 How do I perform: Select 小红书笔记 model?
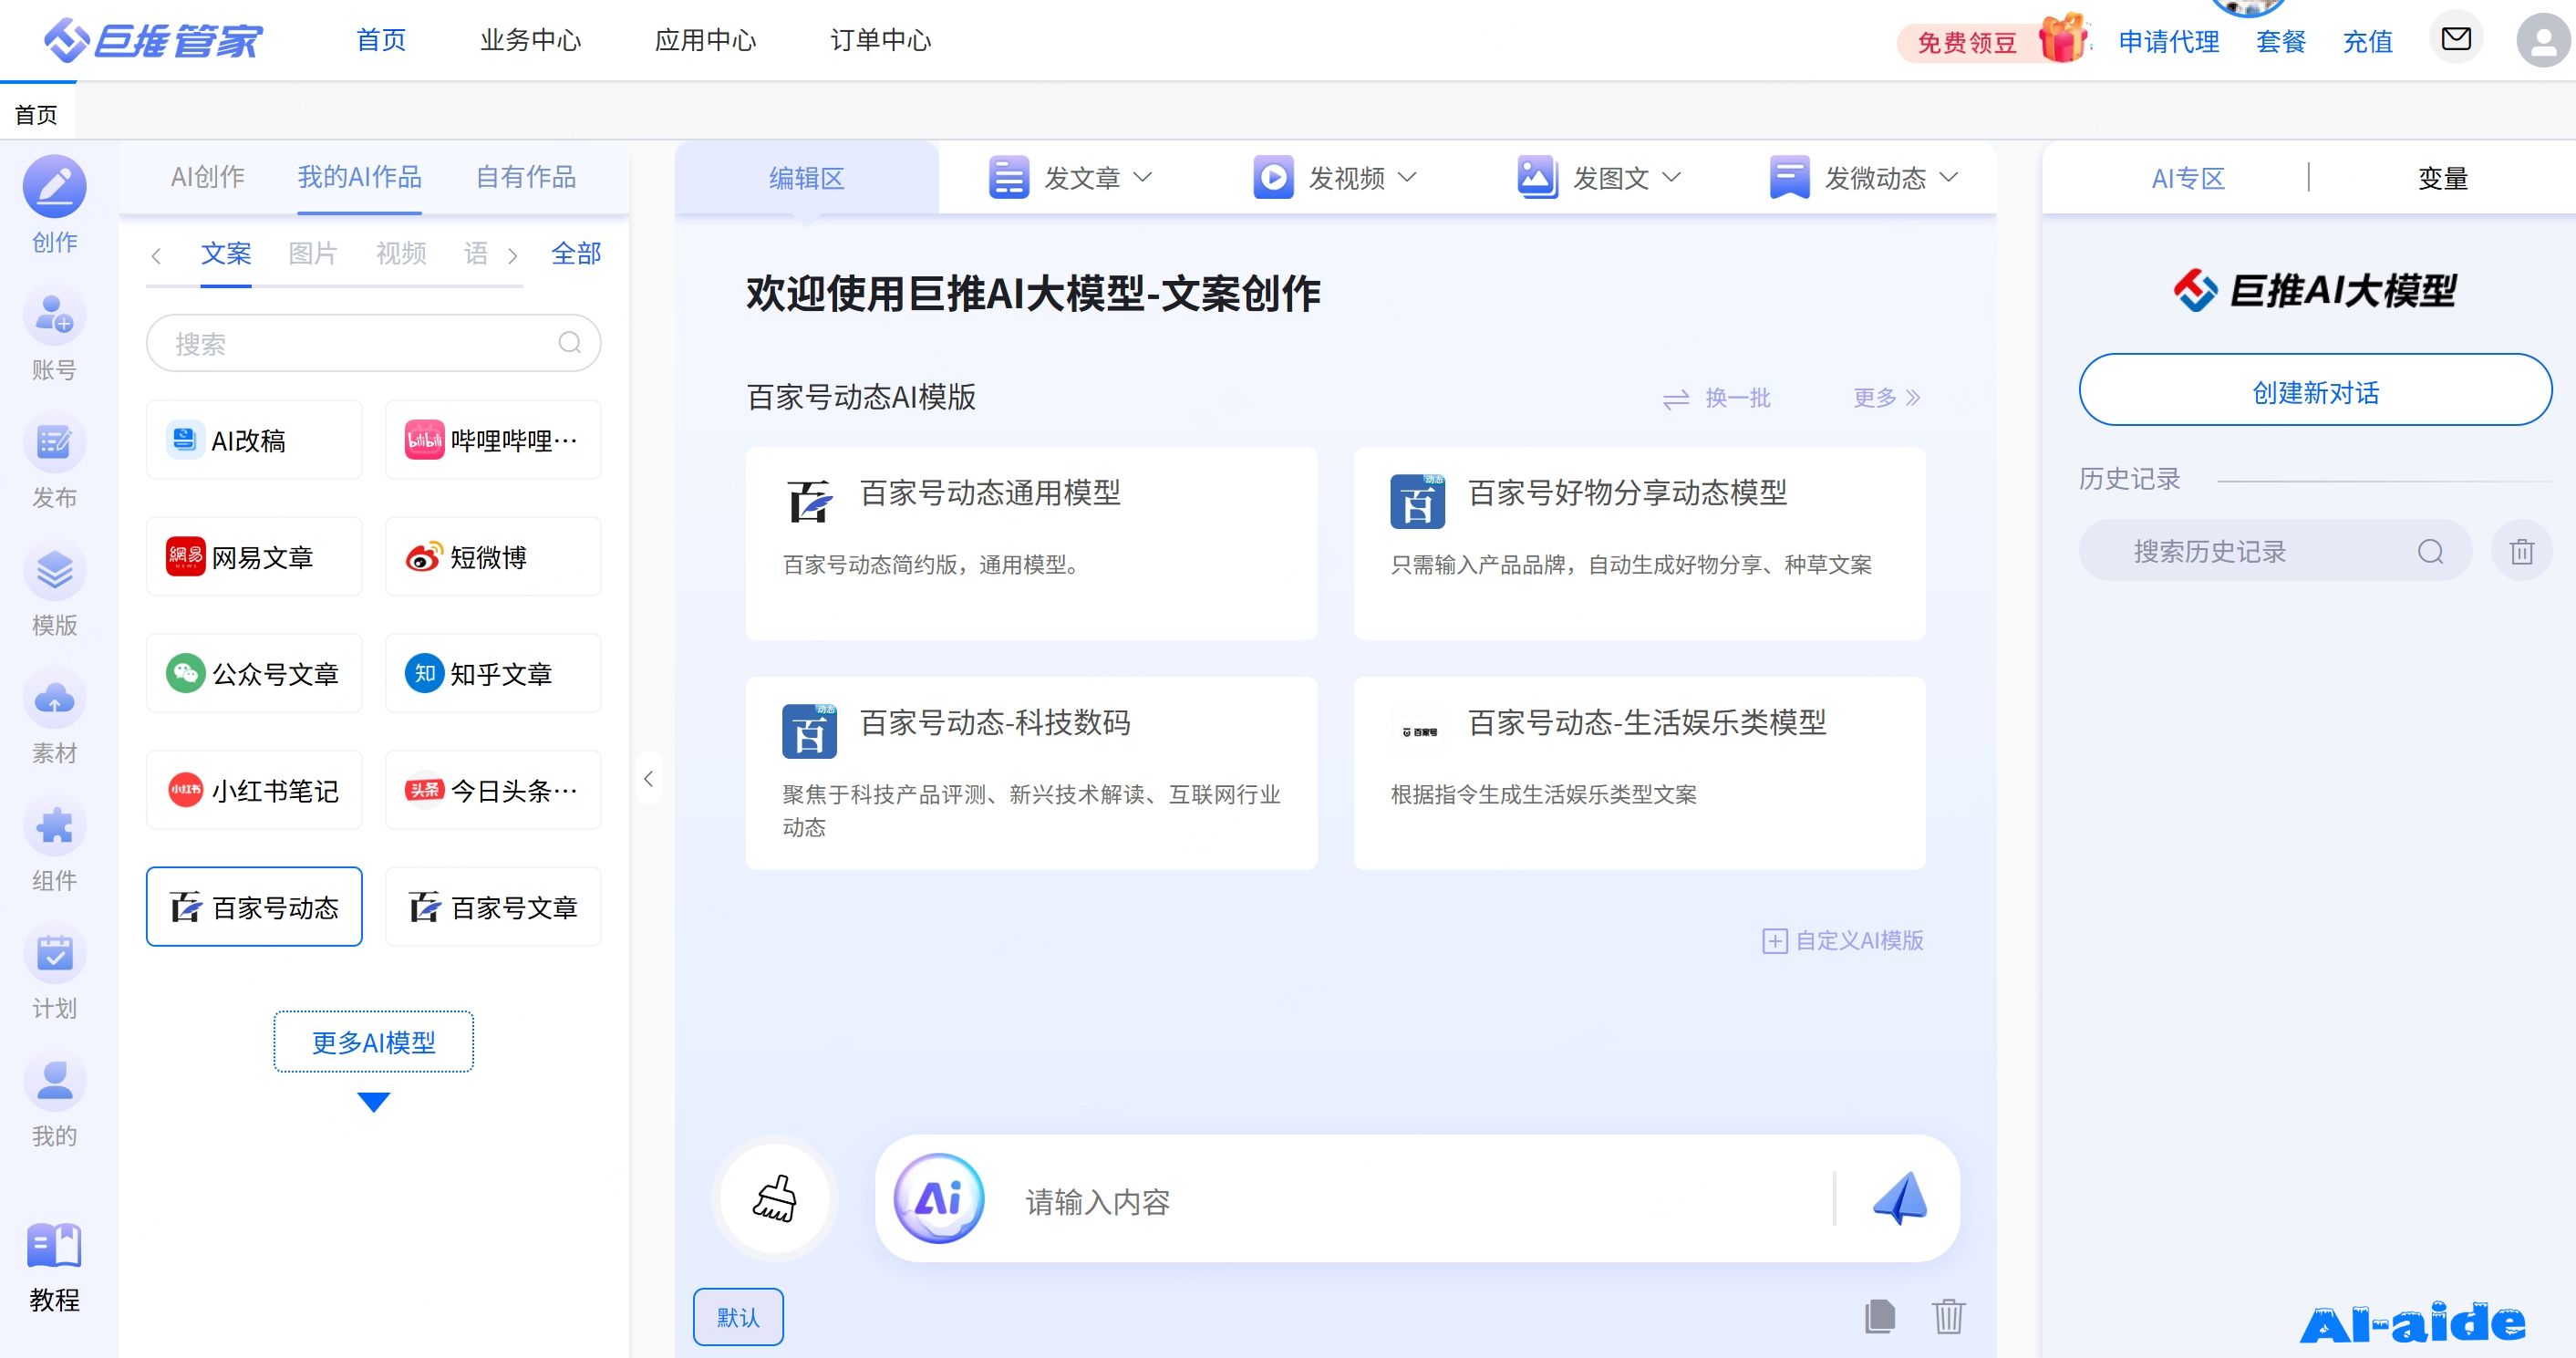tap(254, 790)
